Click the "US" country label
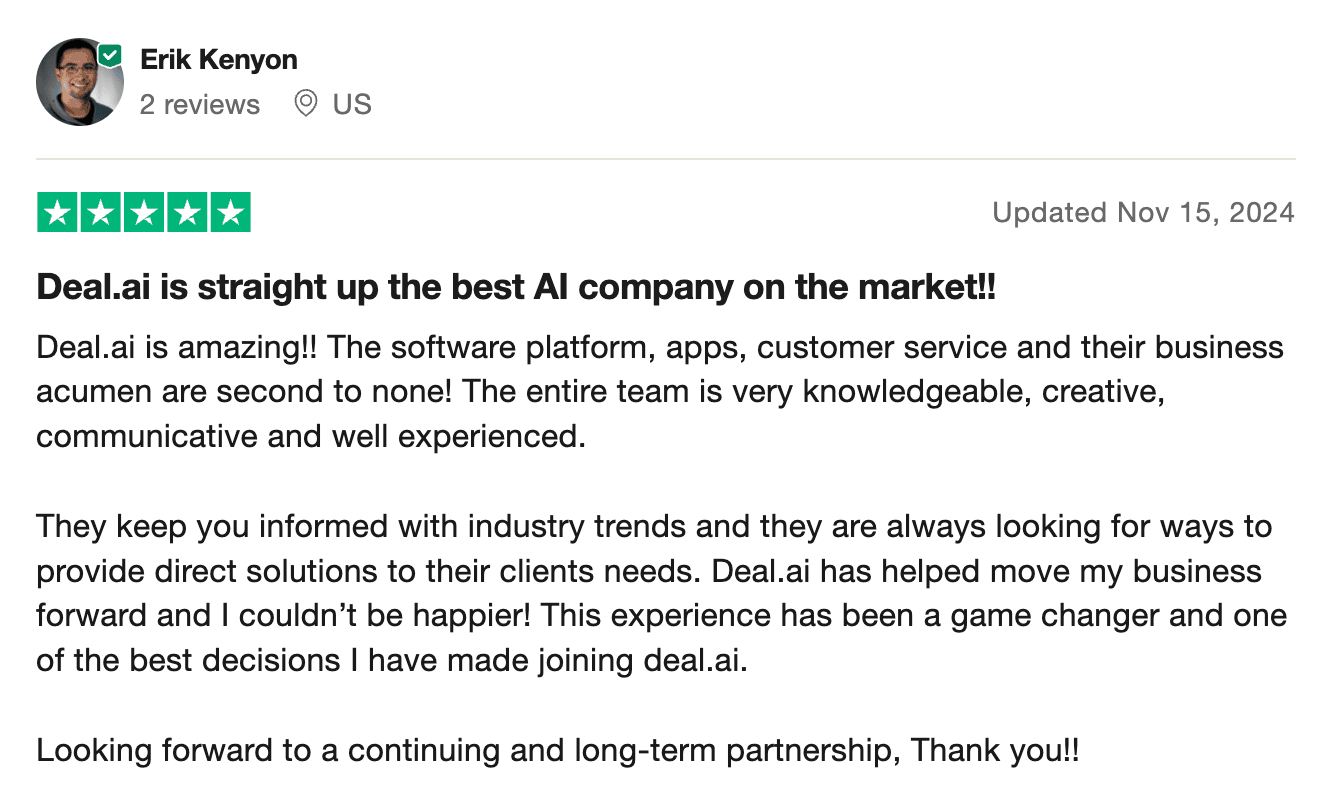This screenshot has width=1336, height=794. (352, 104)
